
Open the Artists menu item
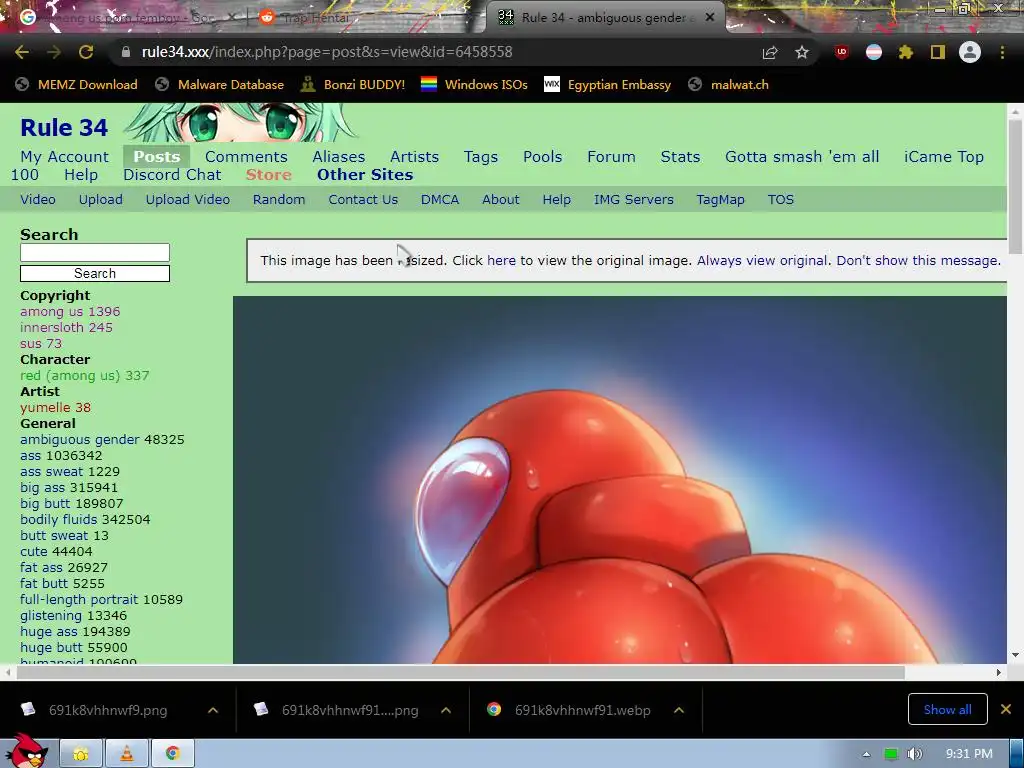[x=414, y=157]
